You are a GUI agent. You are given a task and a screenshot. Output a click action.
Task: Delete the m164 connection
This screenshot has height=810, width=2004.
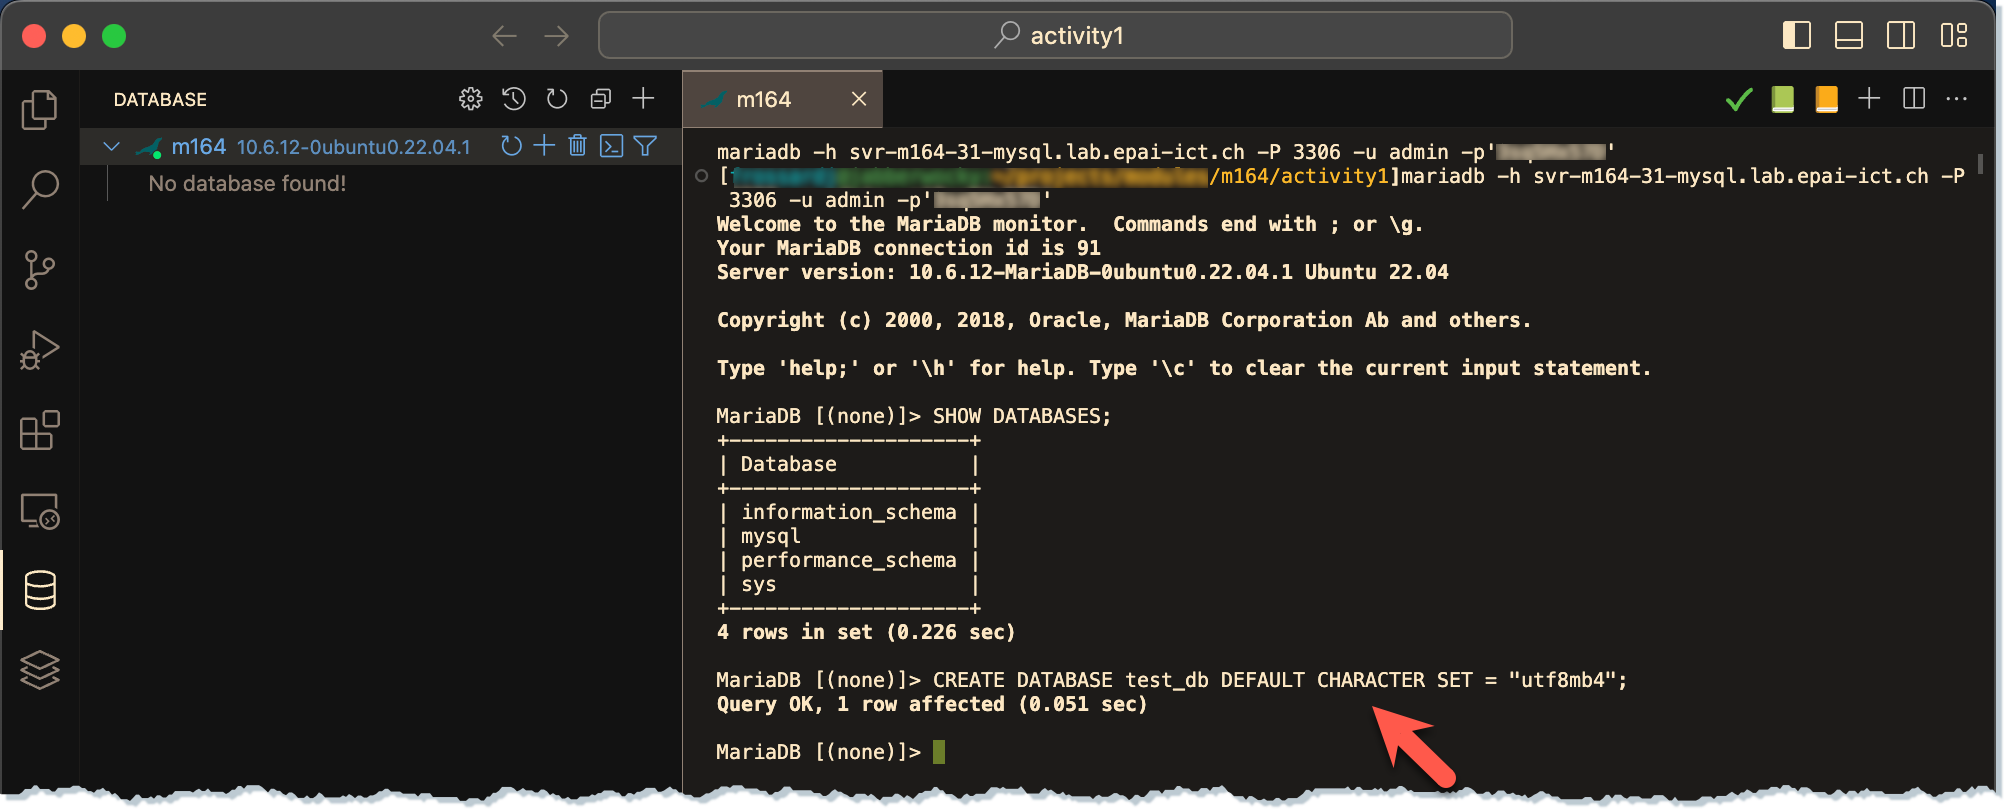[x=577, y=146]
